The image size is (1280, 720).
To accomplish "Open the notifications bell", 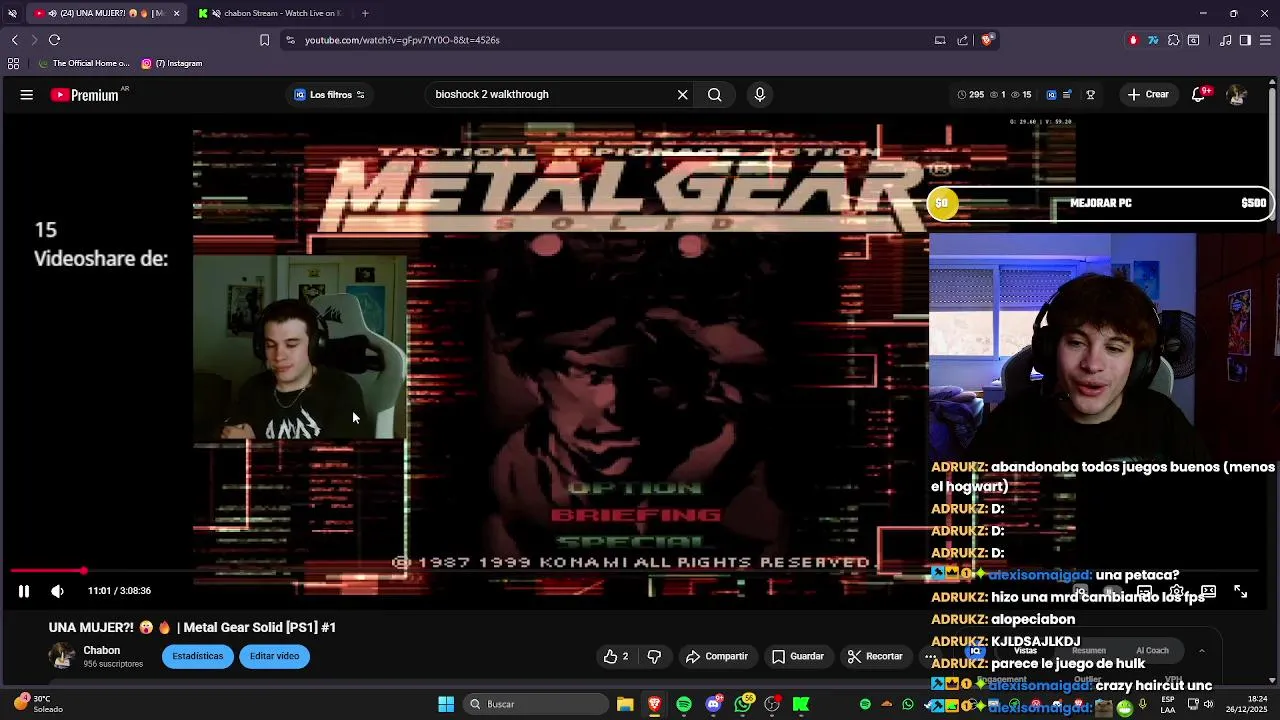I will 1198,95.
